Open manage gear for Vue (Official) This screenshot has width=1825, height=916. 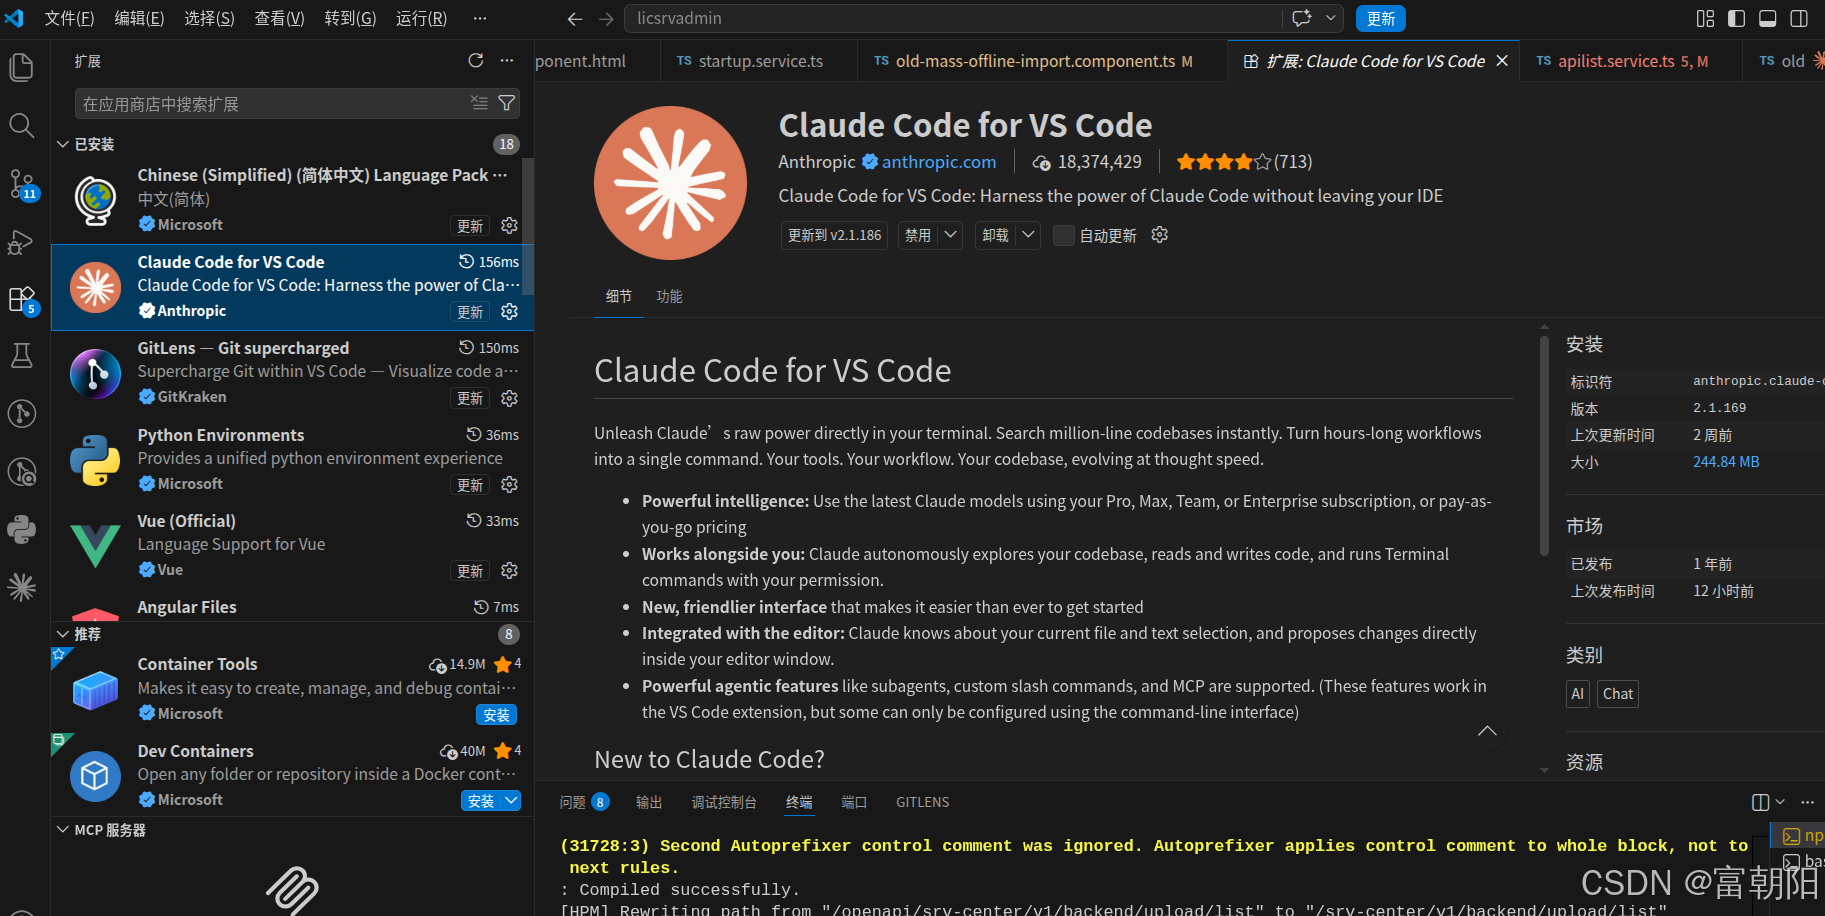509,570
